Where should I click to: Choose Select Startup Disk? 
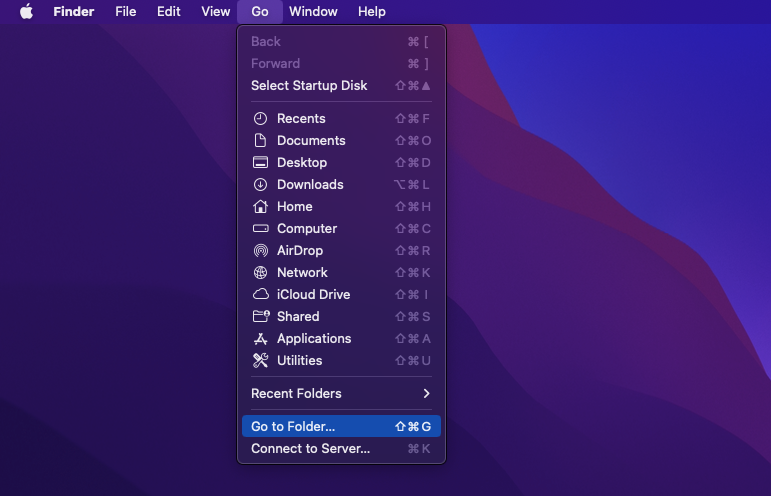click(309, 86)
